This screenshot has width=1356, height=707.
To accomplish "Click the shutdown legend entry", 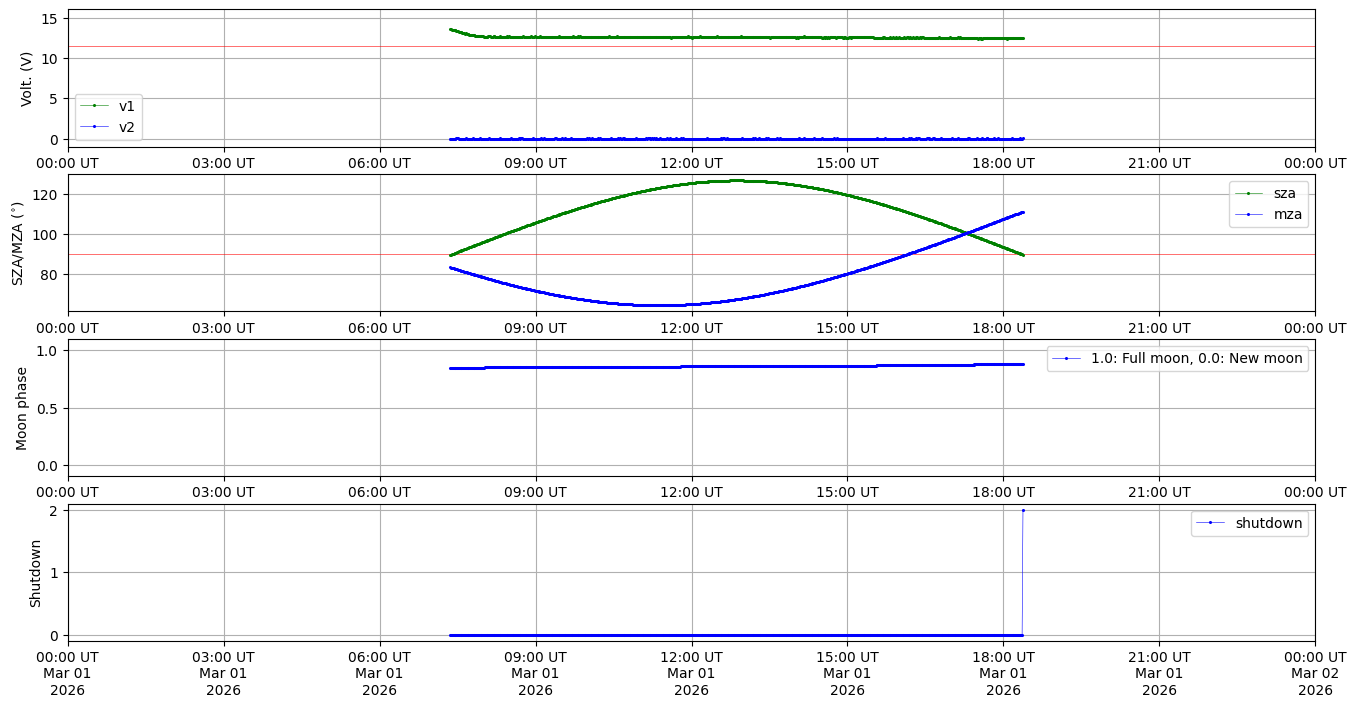I will pyautogui.click(x=1268, y=523).
